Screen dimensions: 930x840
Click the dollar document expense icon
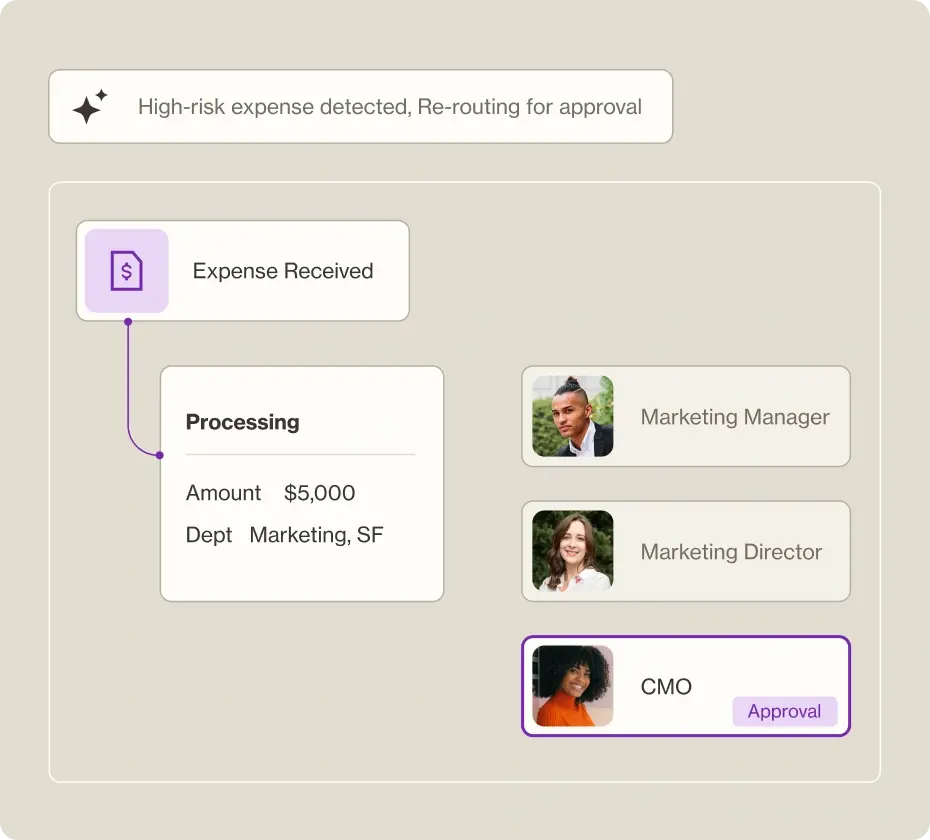126,271
